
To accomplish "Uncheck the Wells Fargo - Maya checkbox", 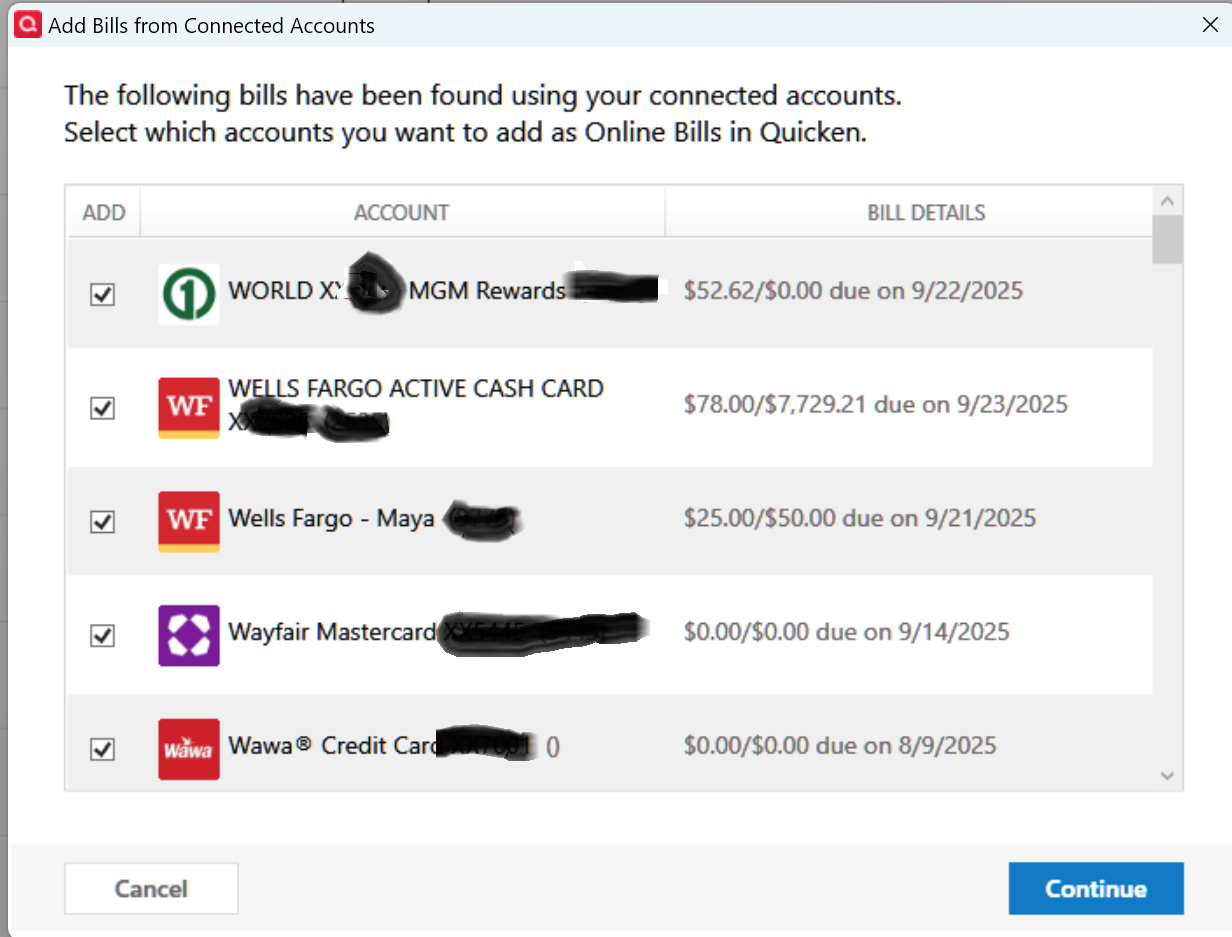I will 103,522.
